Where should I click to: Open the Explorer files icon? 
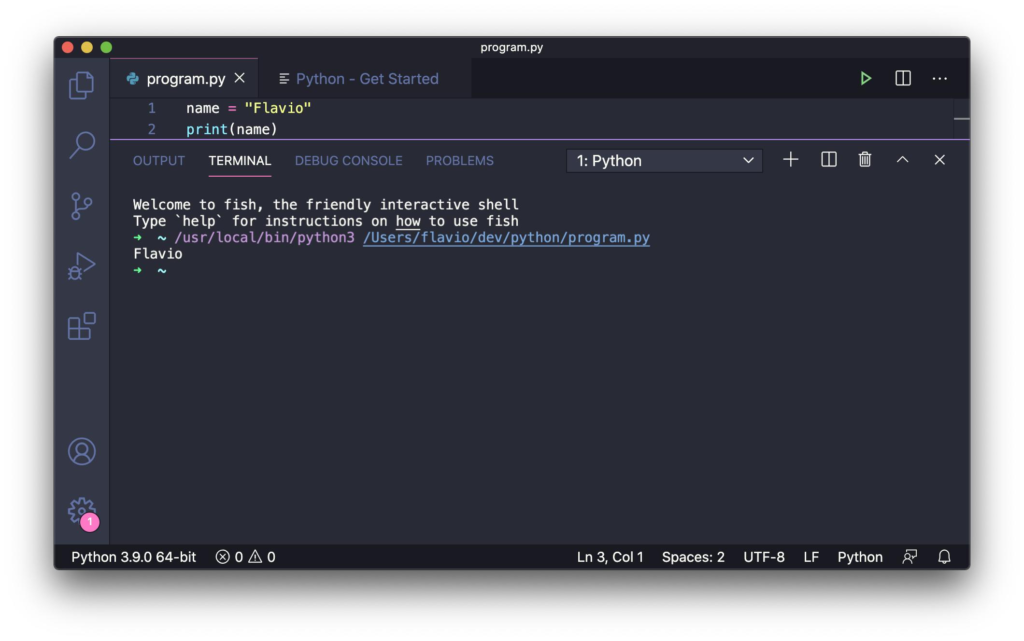[x=82, y=86]
